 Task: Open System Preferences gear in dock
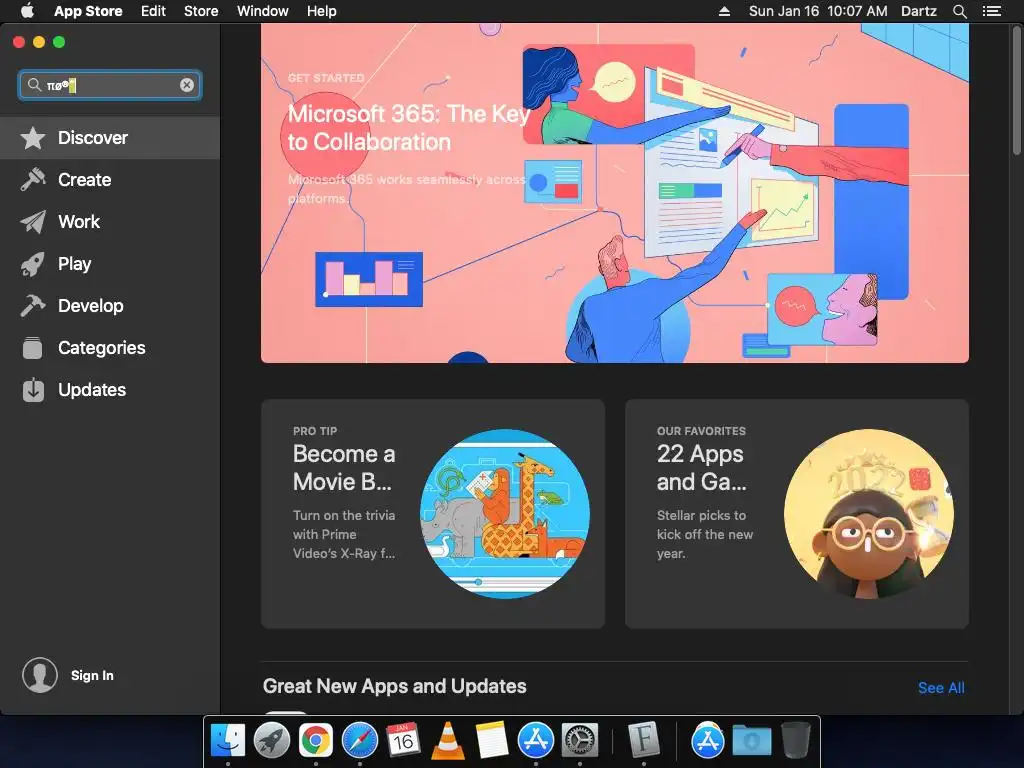[580, 741]
